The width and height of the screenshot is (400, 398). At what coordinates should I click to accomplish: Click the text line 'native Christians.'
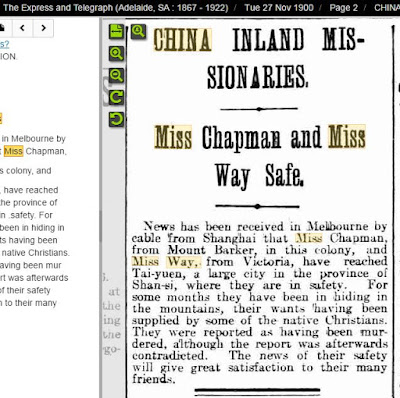[36, 253]
